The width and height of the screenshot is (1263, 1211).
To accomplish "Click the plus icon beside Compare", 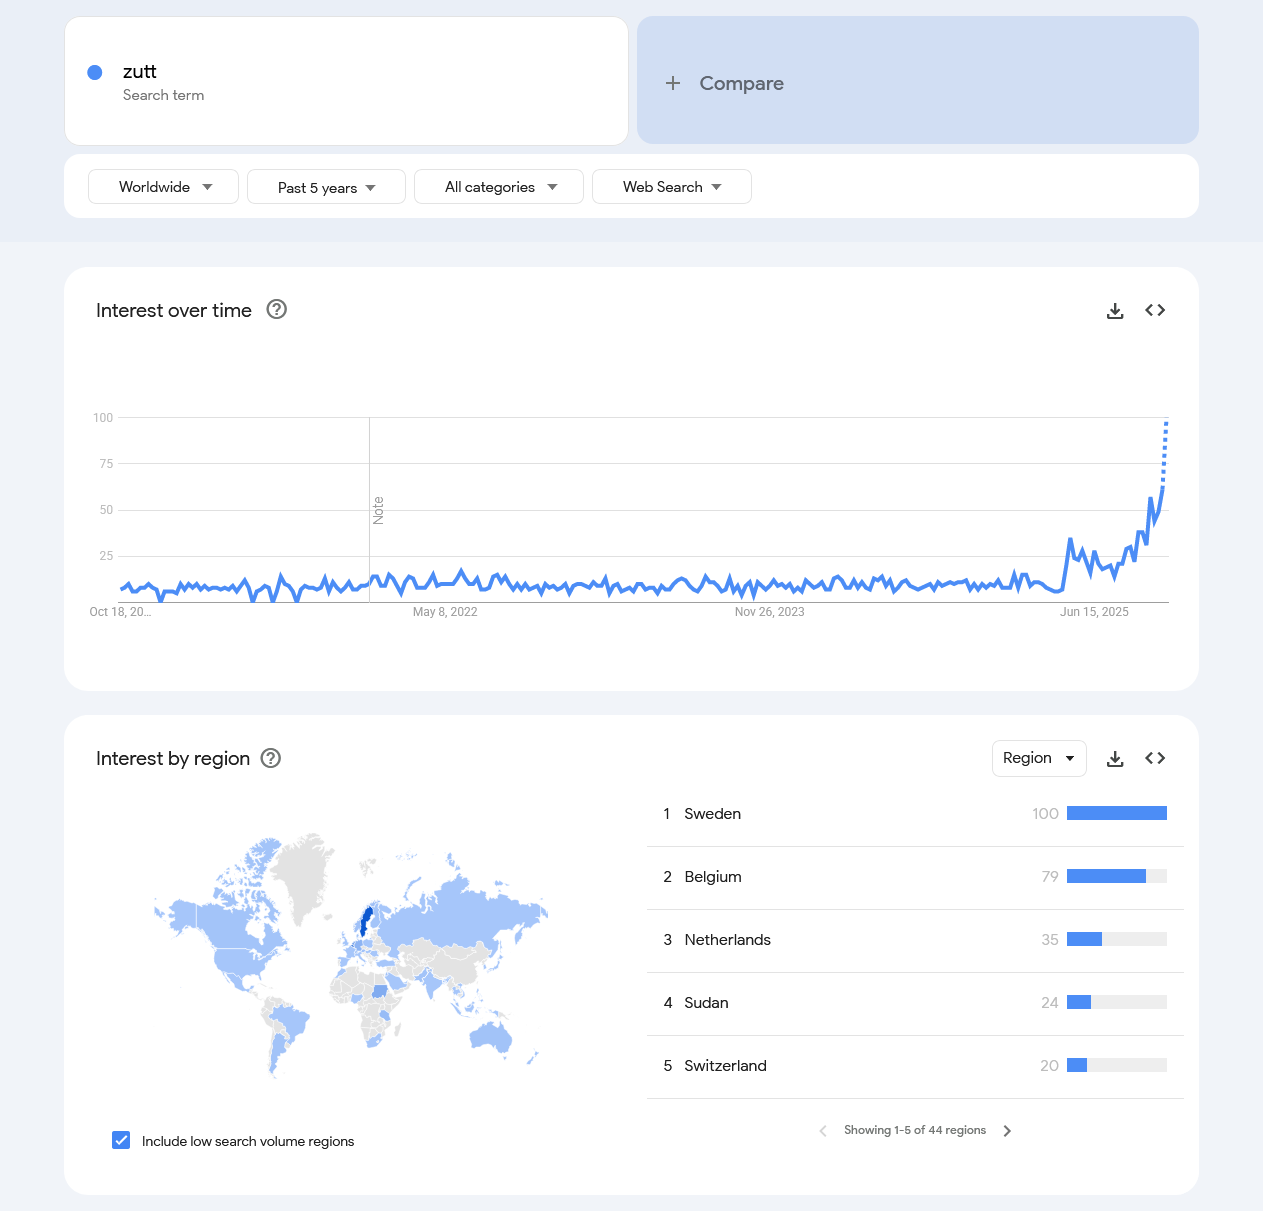I will point(673,83).
